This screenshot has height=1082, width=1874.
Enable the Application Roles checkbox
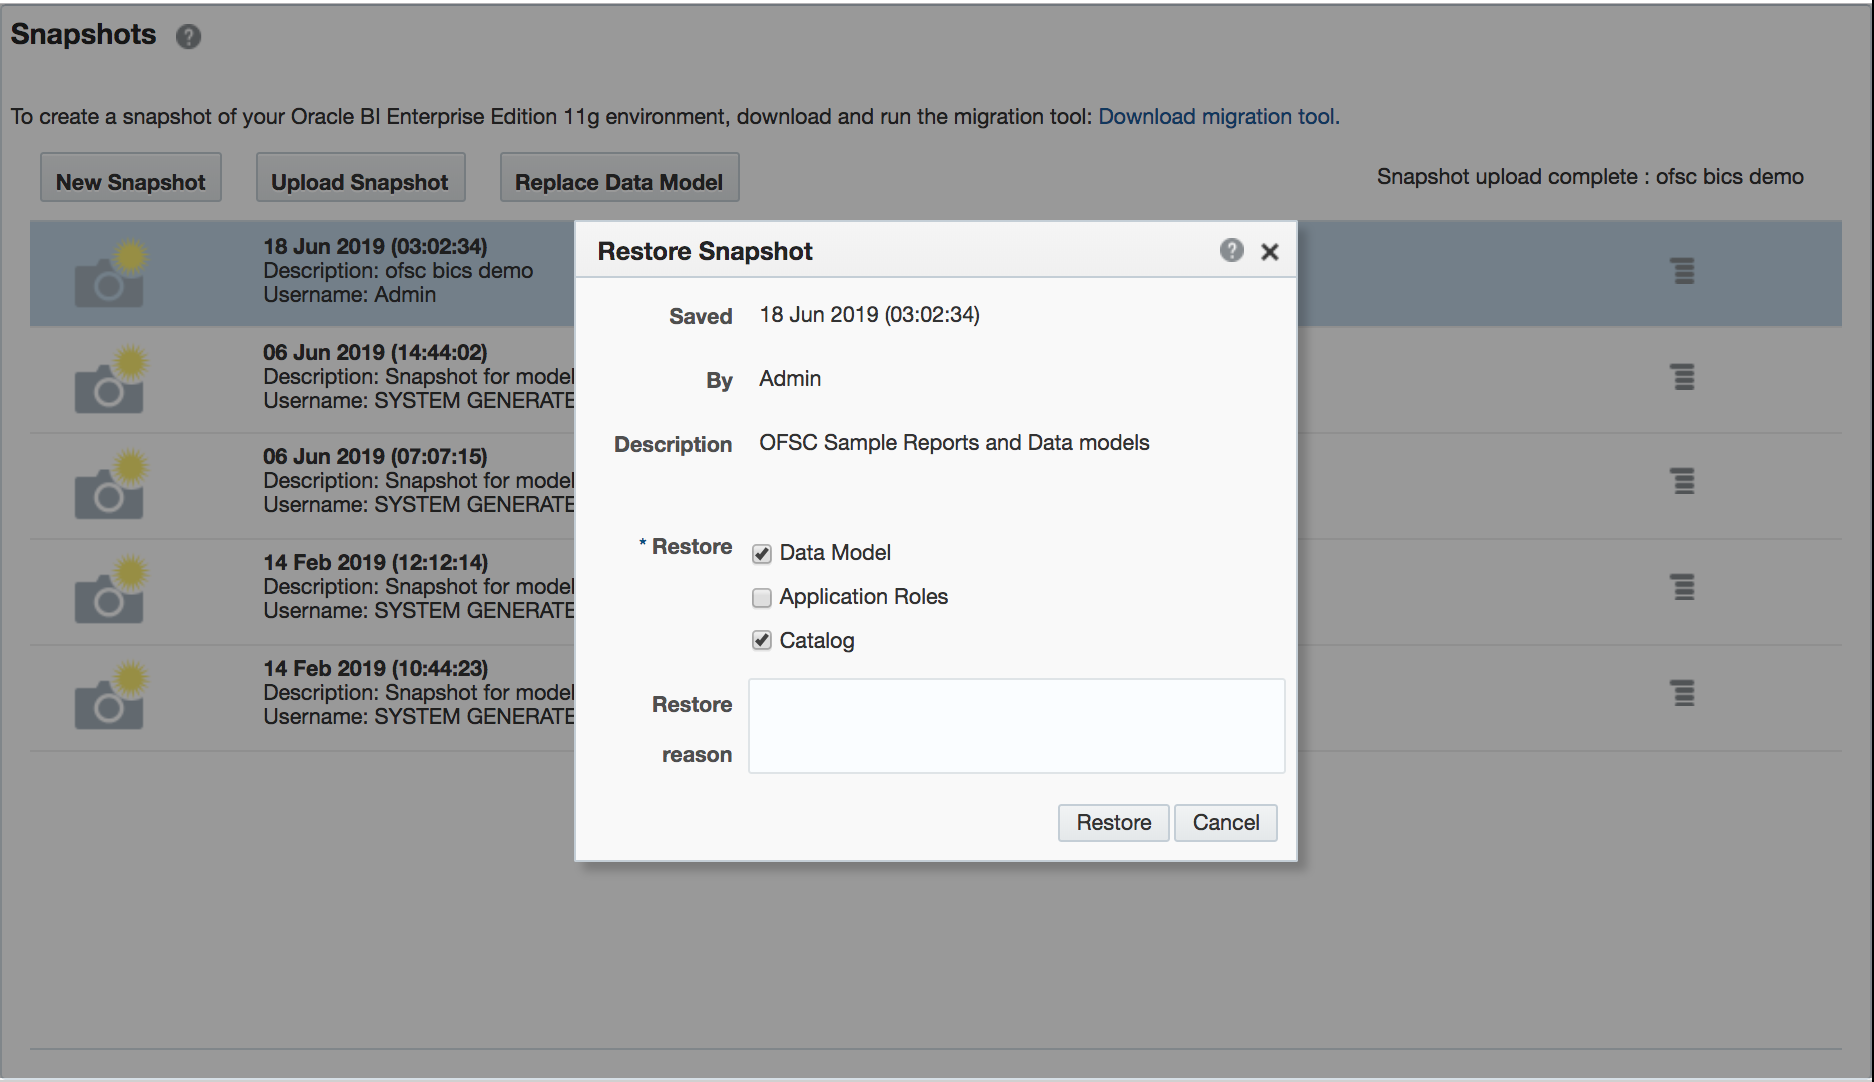pyautogui.click(x=762, y=598)
